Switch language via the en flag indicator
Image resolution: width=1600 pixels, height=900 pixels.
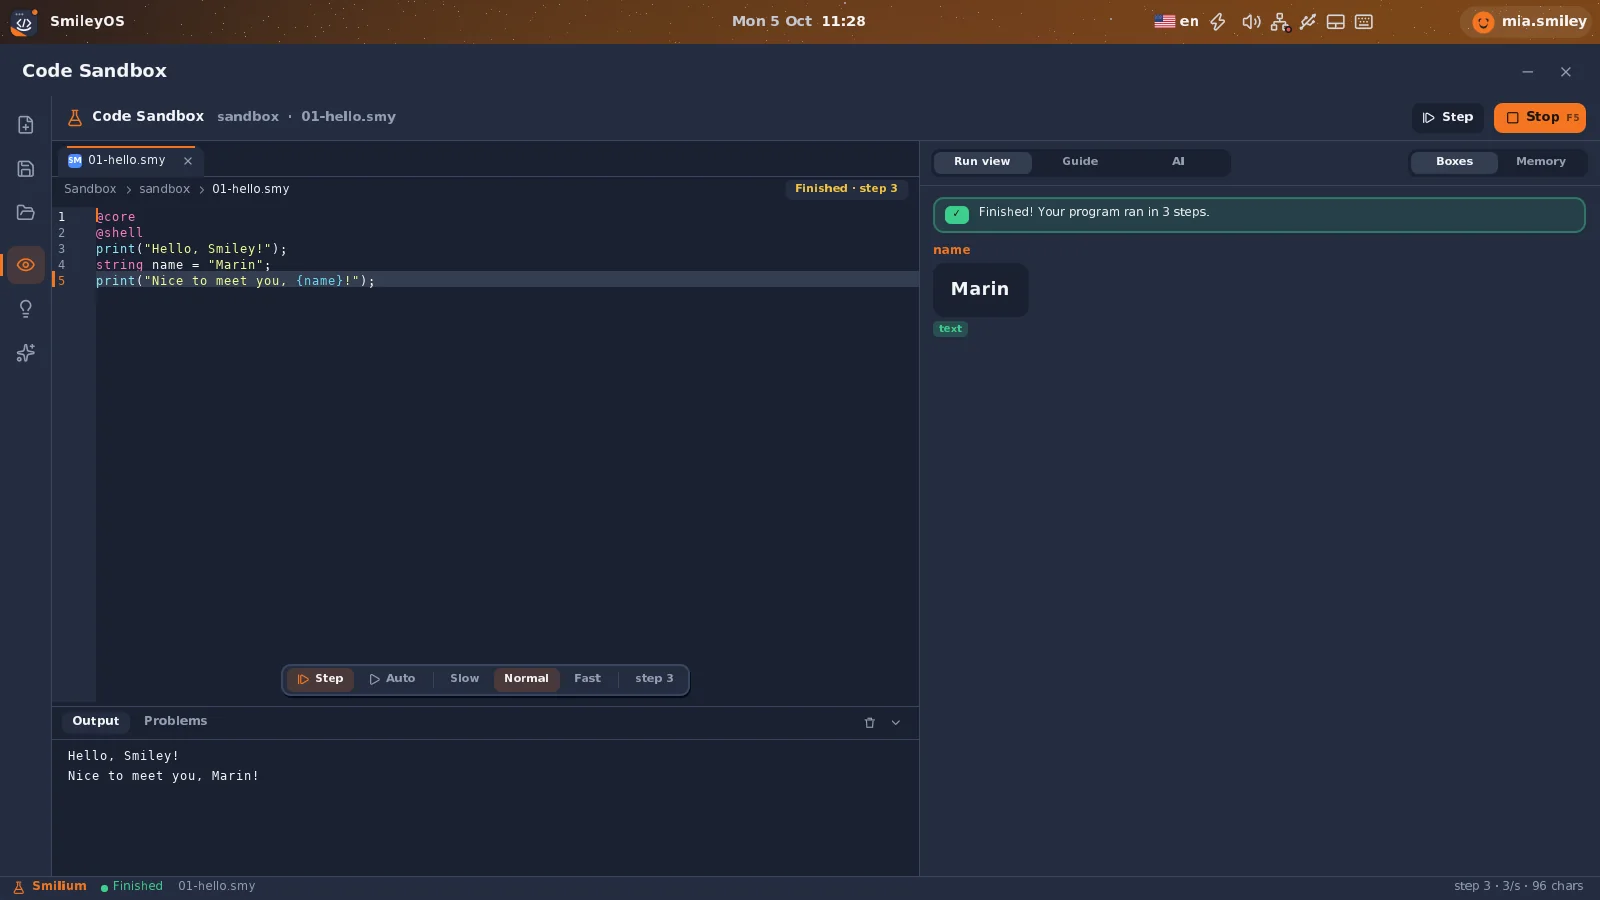tap(1177, 21)
